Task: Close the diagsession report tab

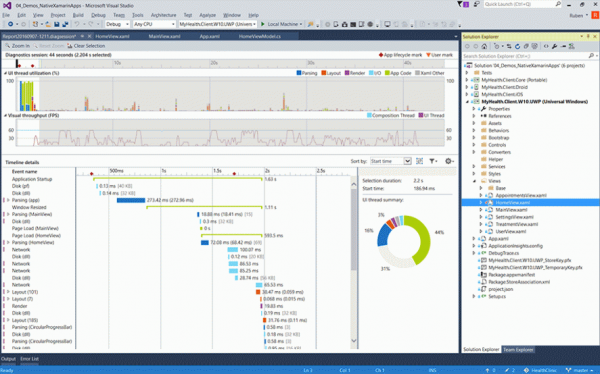Action: coord(89,36)
